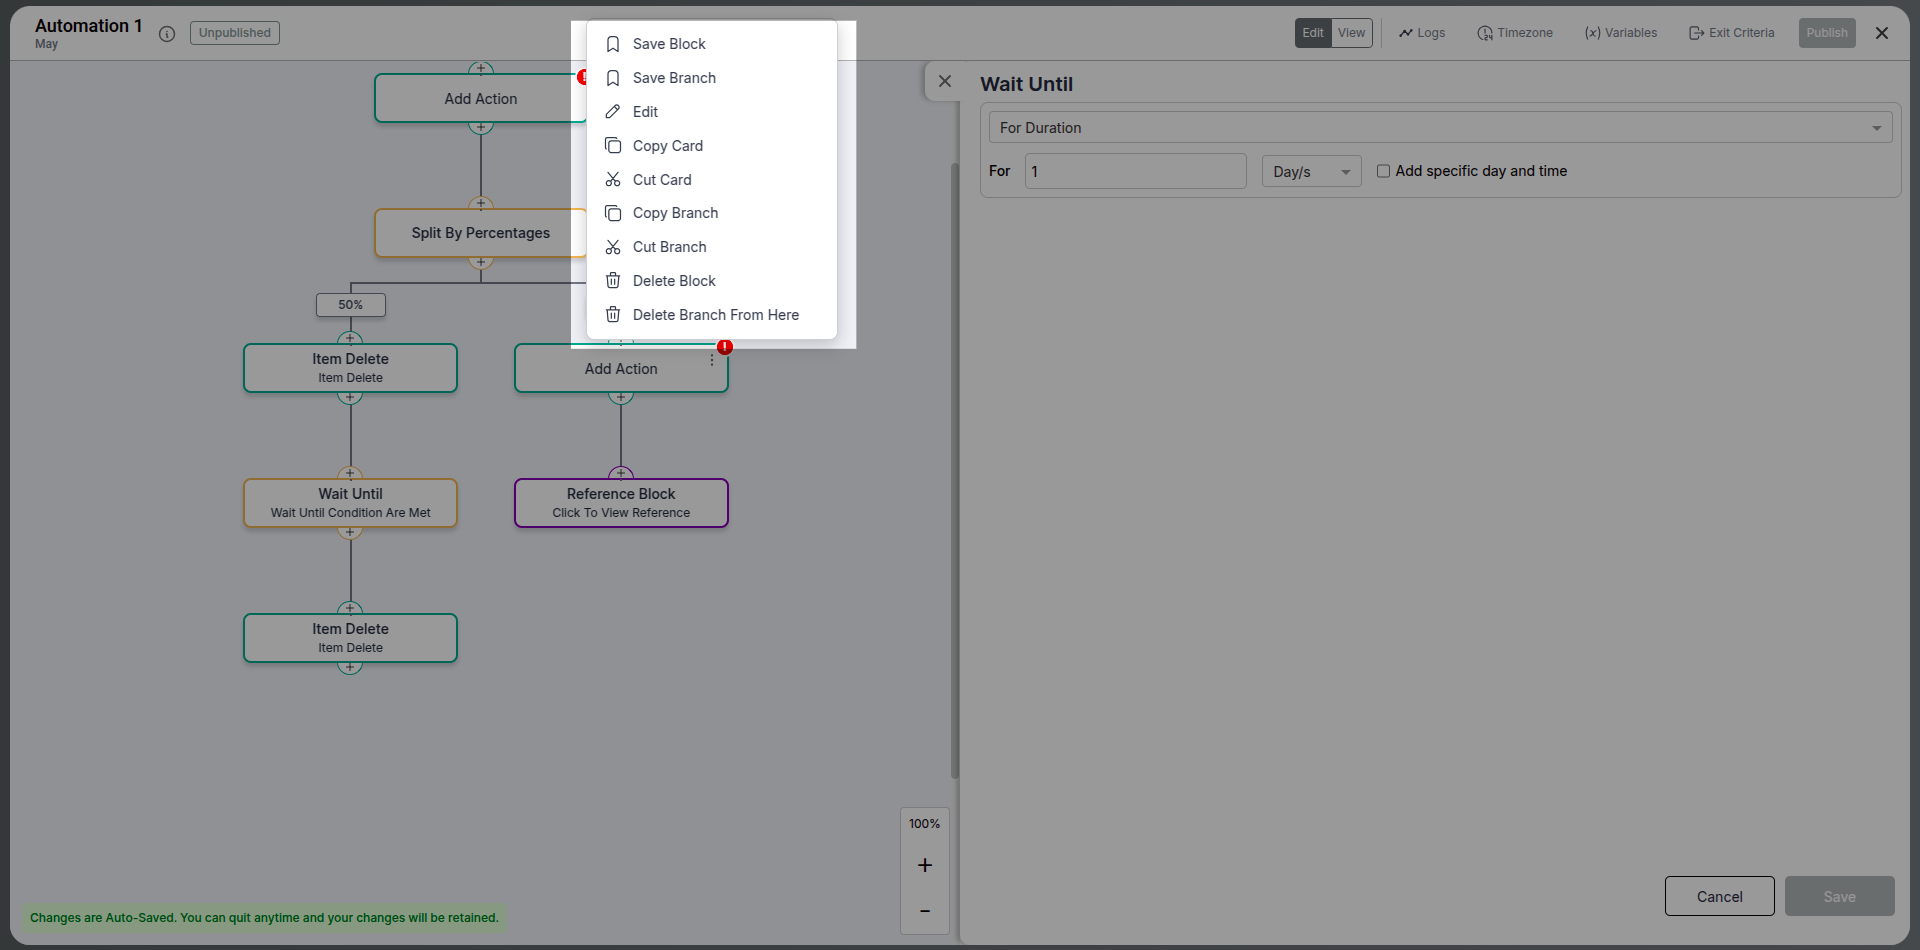This screenshot has height=950, width=1920.
Task: Click plus connector below bottom Item Delete
Action: pyautogui.click(x=350, y=667)
